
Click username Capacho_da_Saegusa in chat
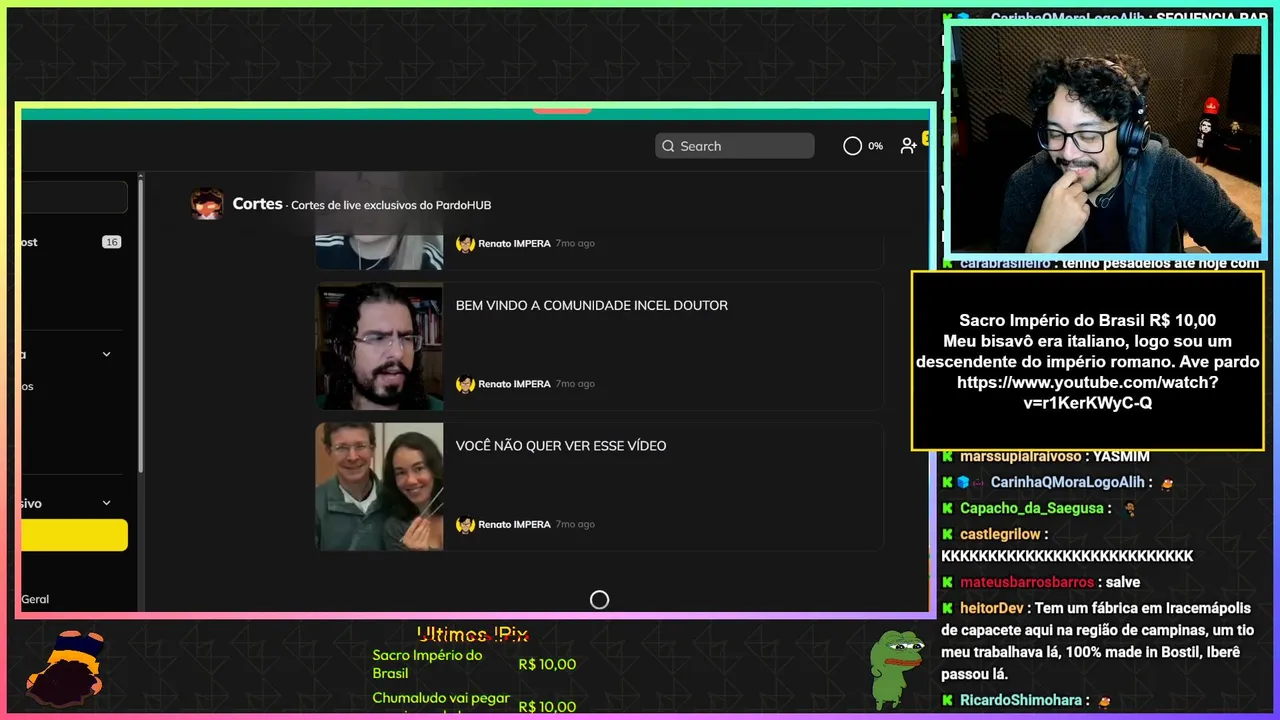1032,508
